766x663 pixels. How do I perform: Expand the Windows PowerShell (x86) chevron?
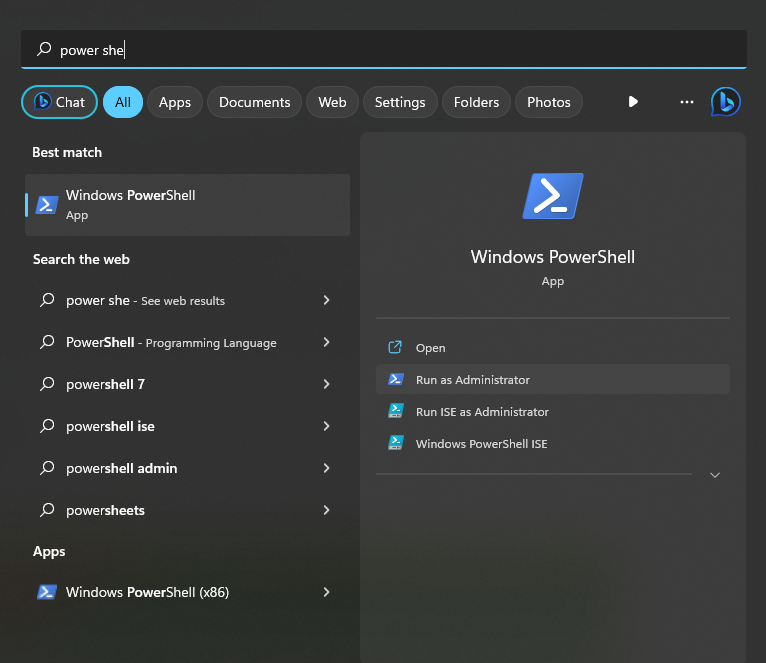coord(326,592)
